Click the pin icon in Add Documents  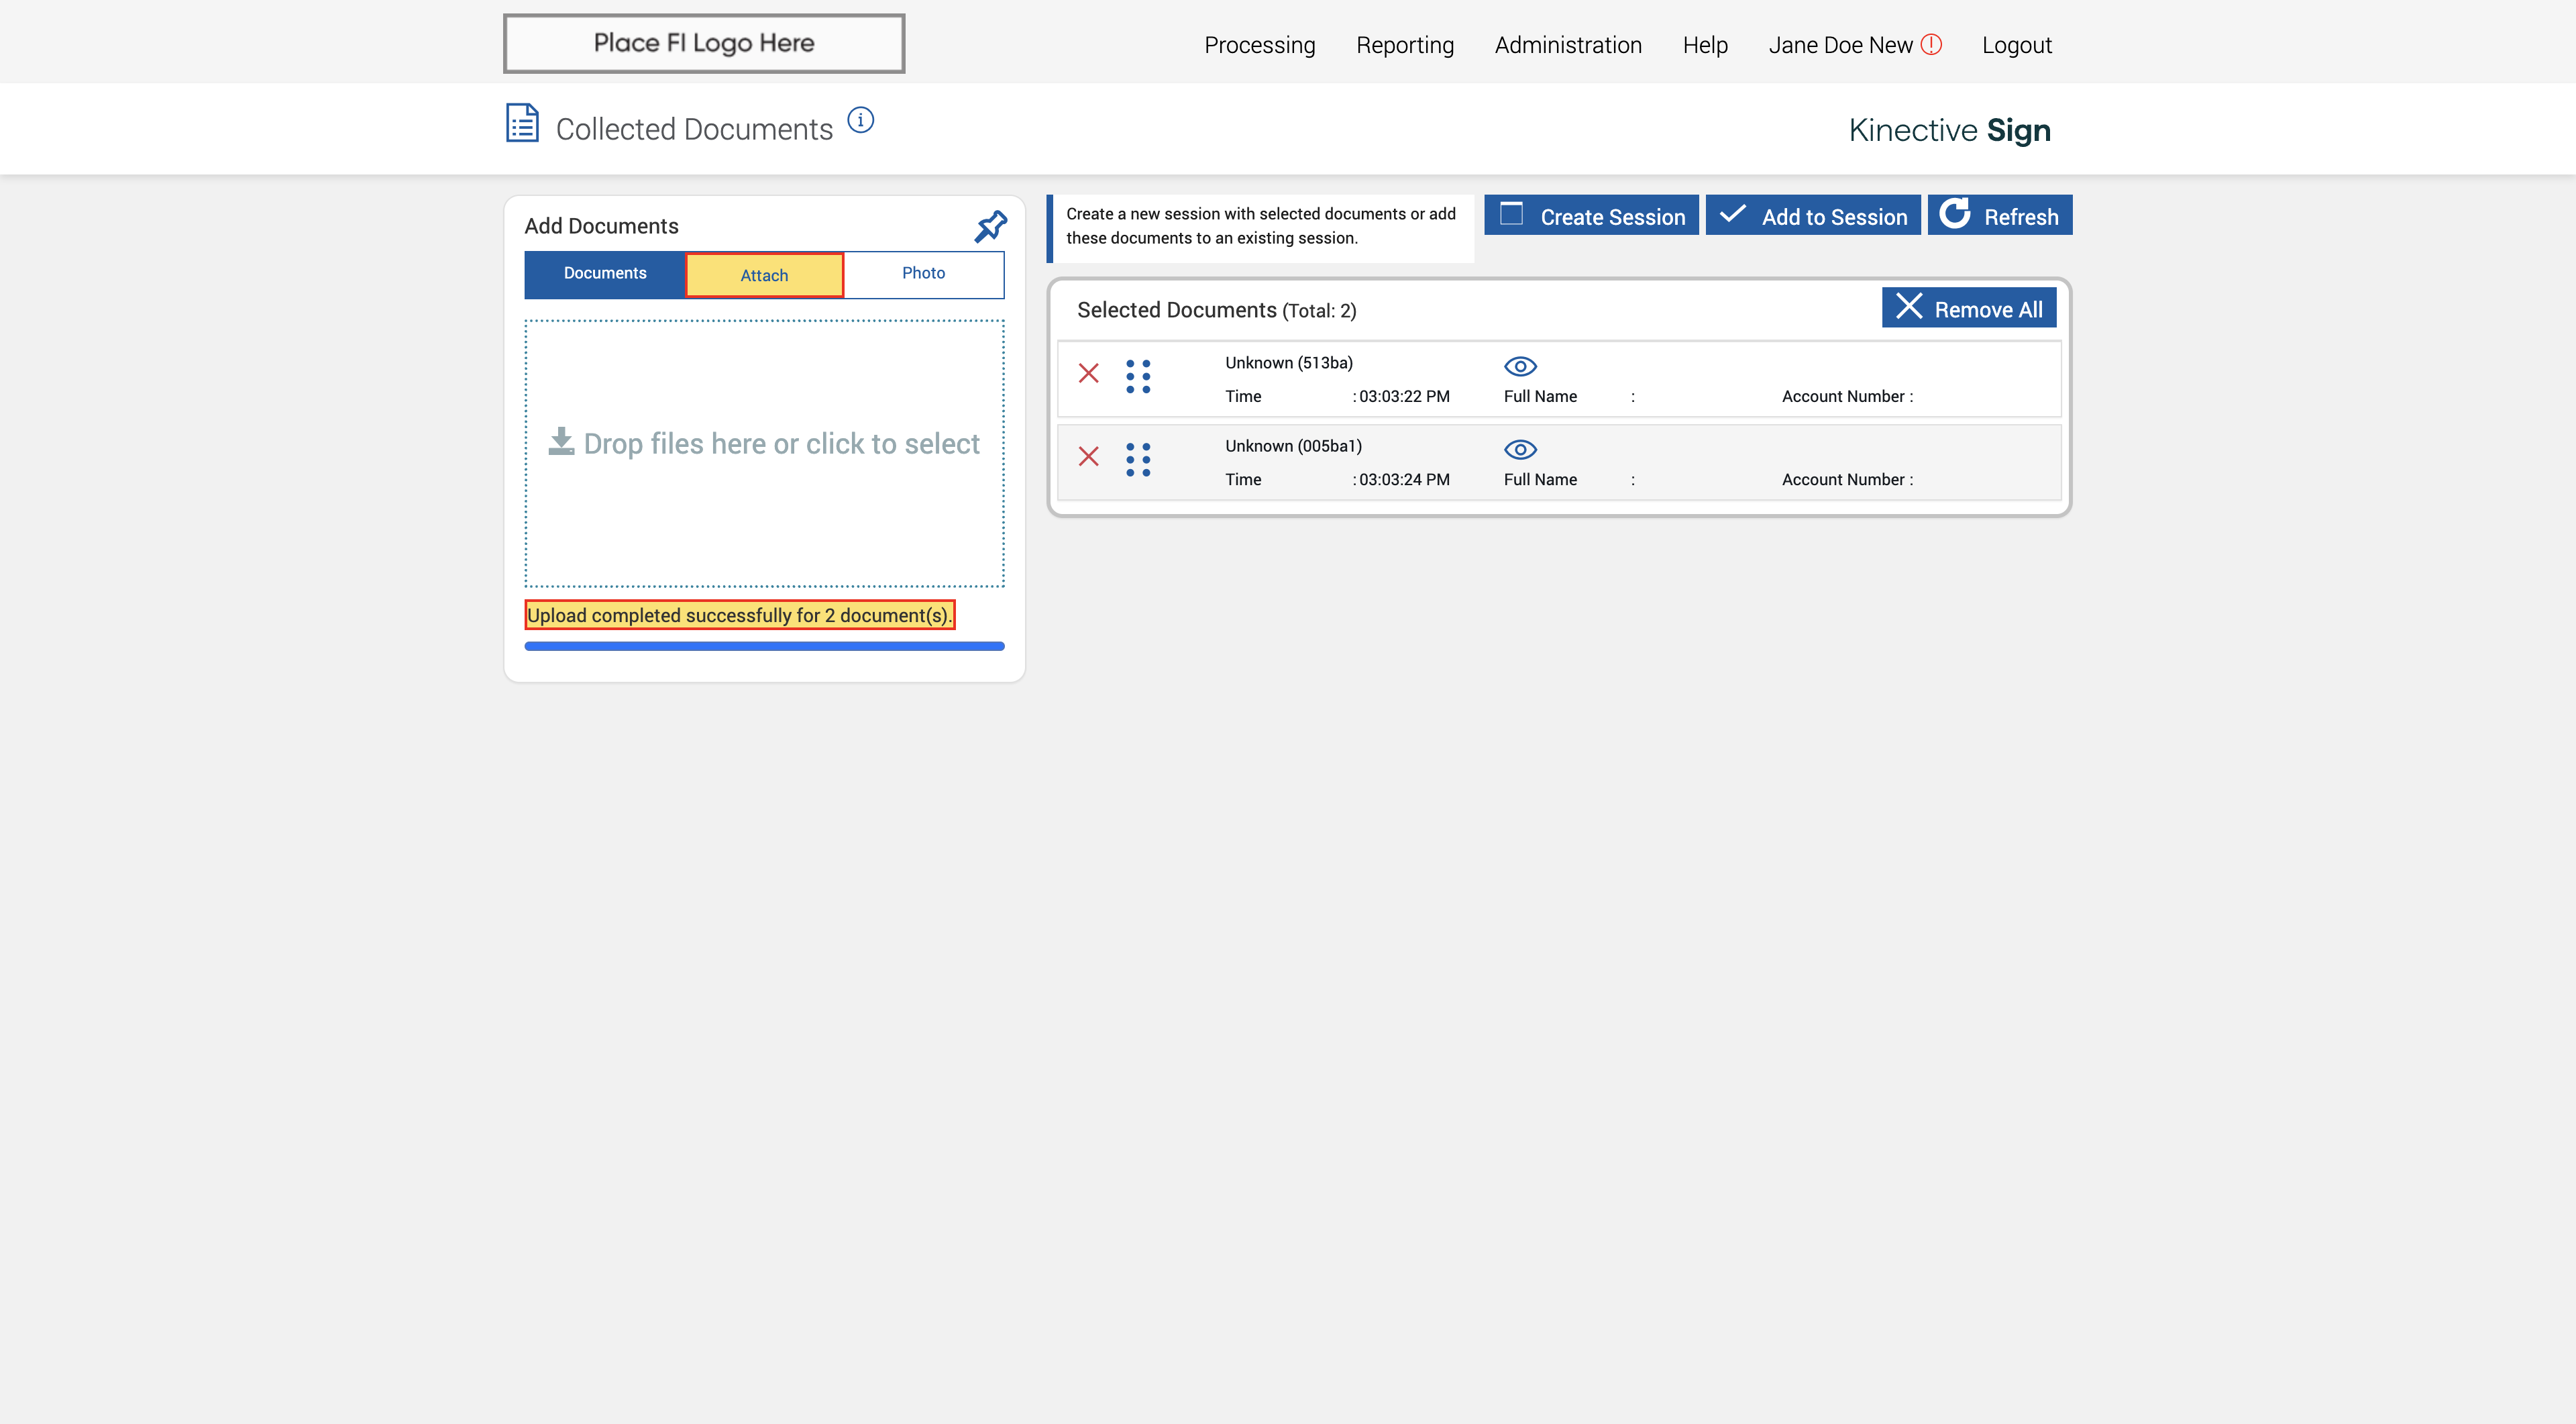coord(990,226)
